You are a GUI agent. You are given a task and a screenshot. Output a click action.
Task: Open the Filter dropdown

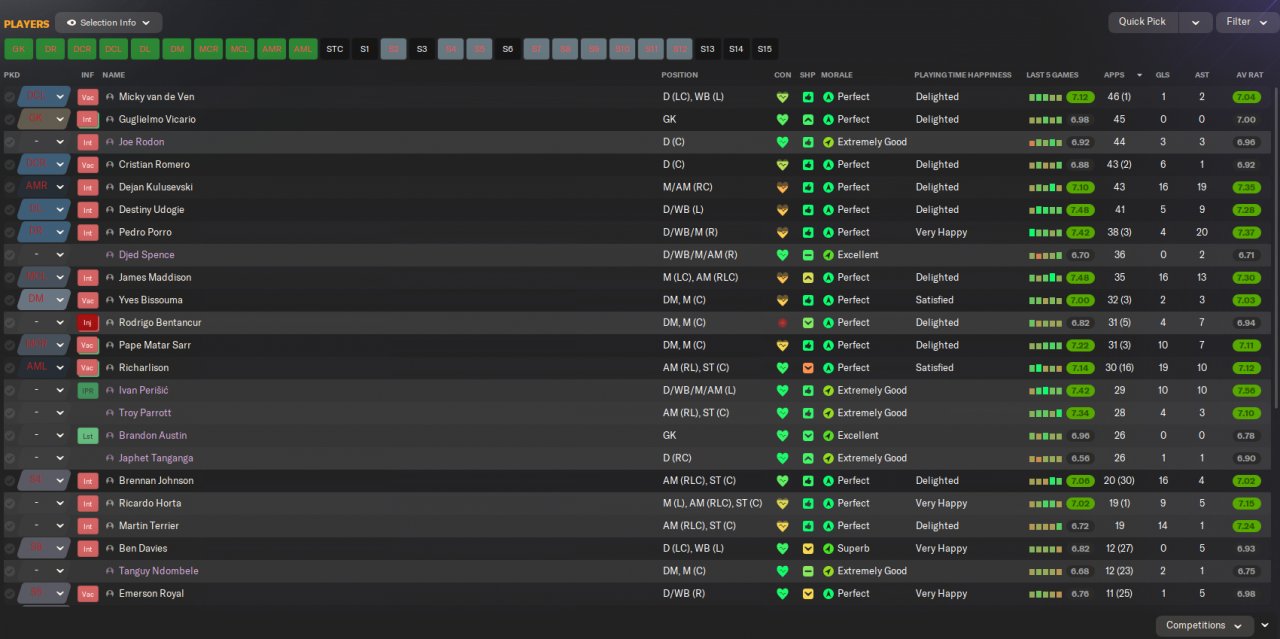[x=1247, y=22]
